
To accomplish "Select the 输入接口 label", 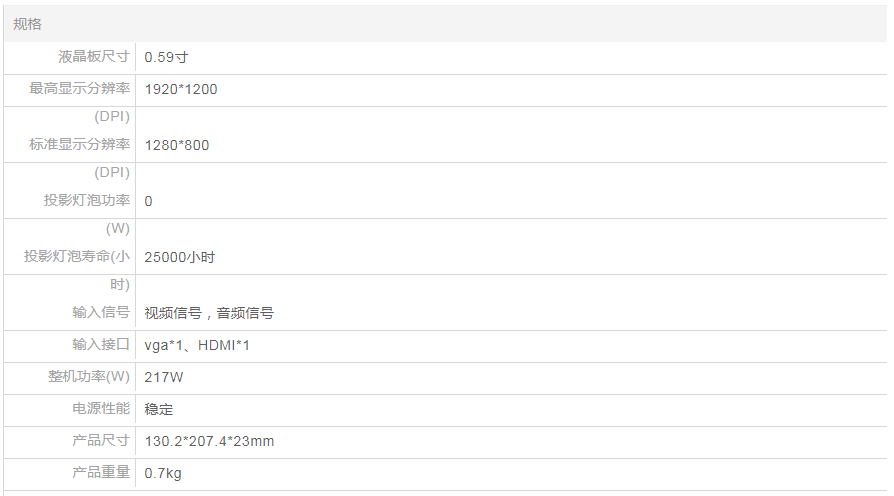I will point(101,344).
